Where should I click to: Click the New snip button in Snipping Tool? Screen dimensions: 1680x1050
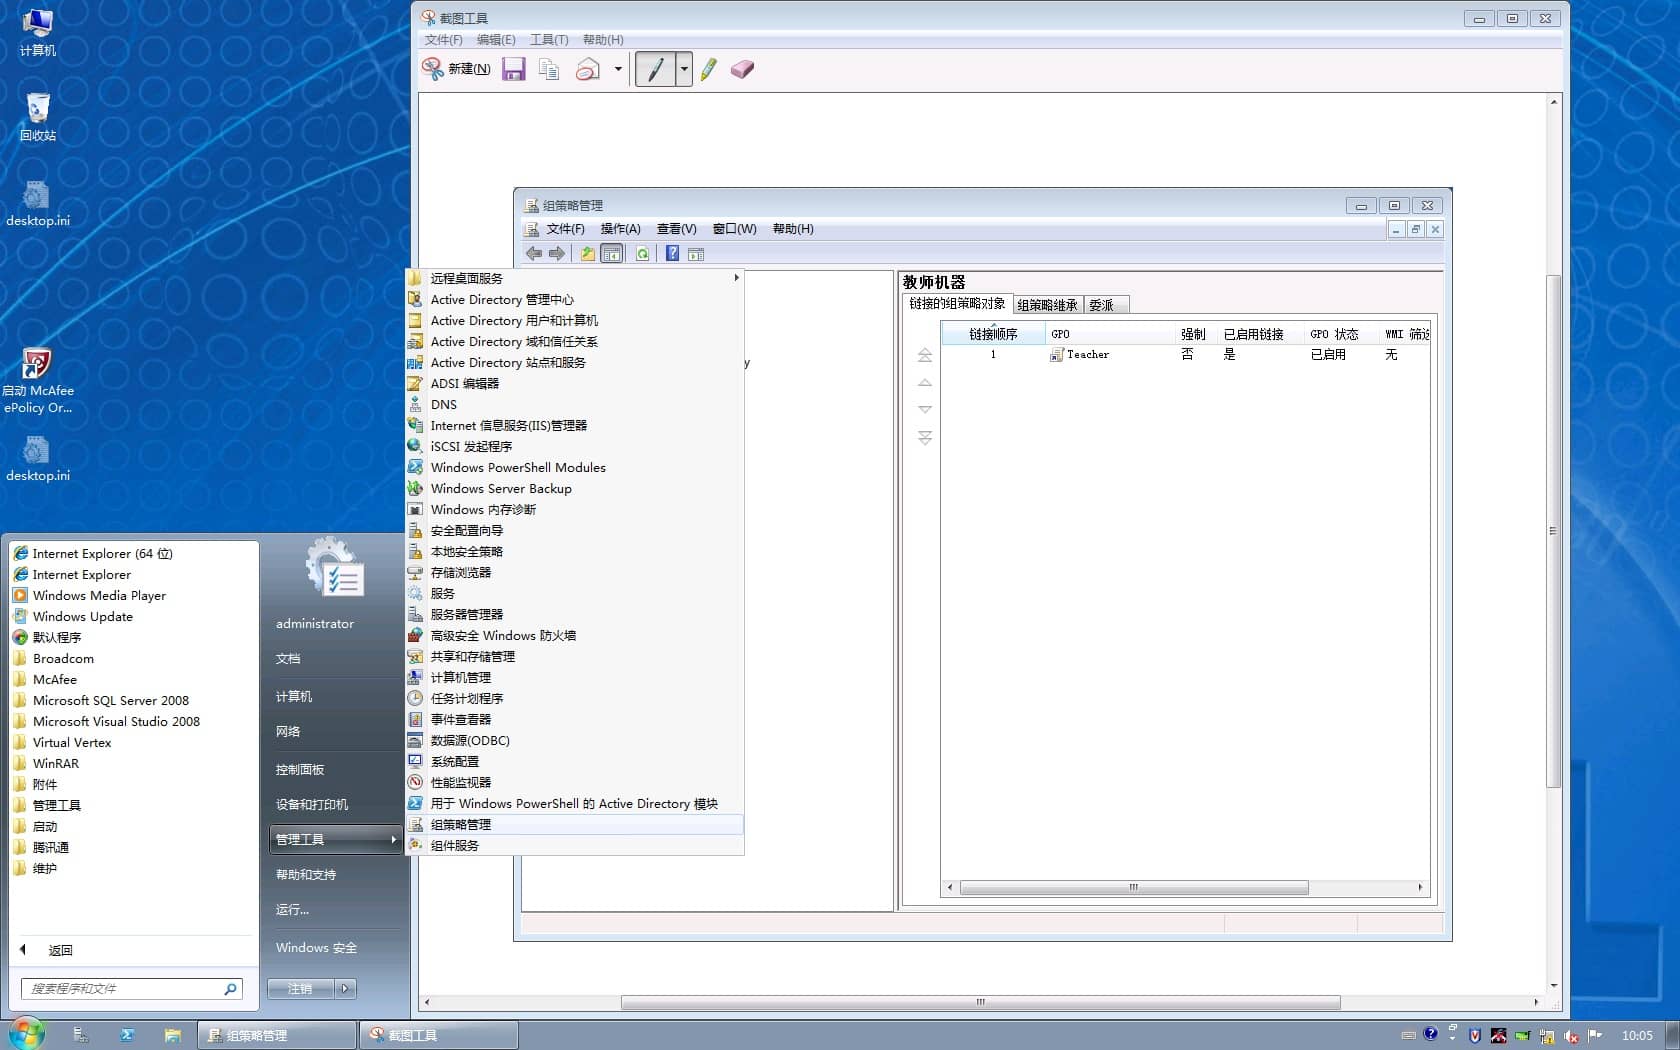[x=457, y=69]
